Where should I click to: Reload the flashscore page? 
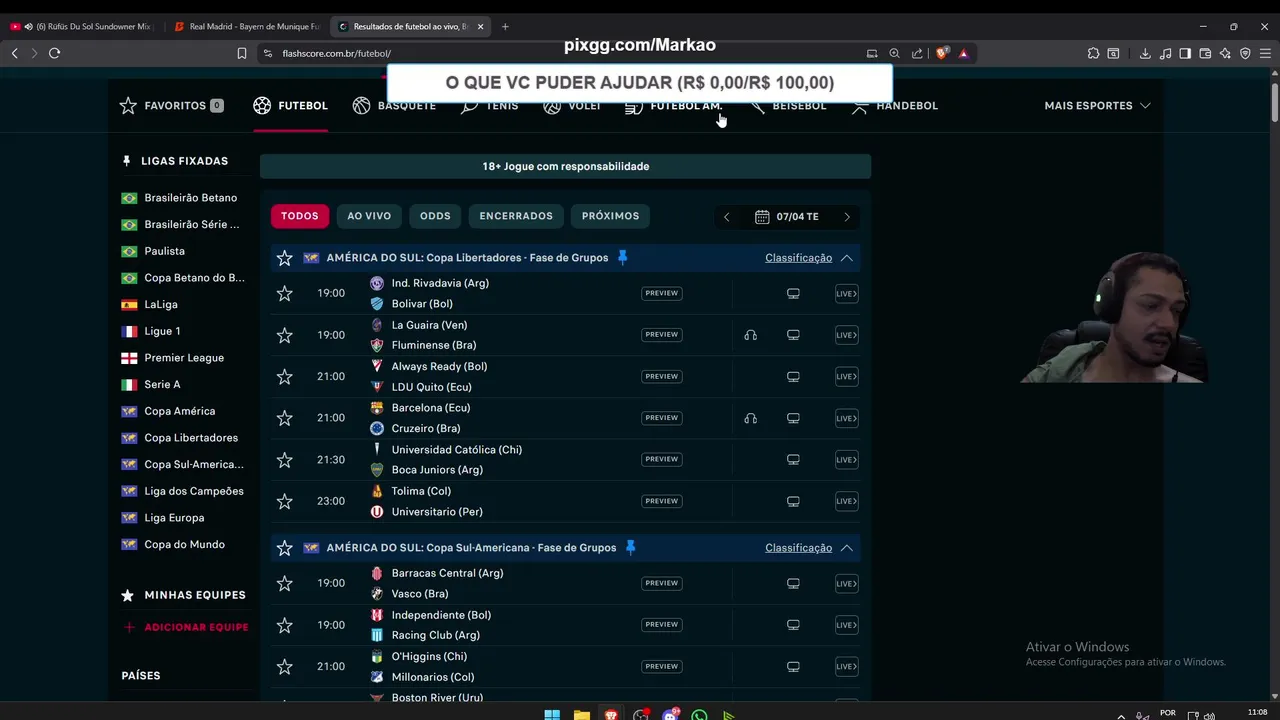[x=55, y=53]
